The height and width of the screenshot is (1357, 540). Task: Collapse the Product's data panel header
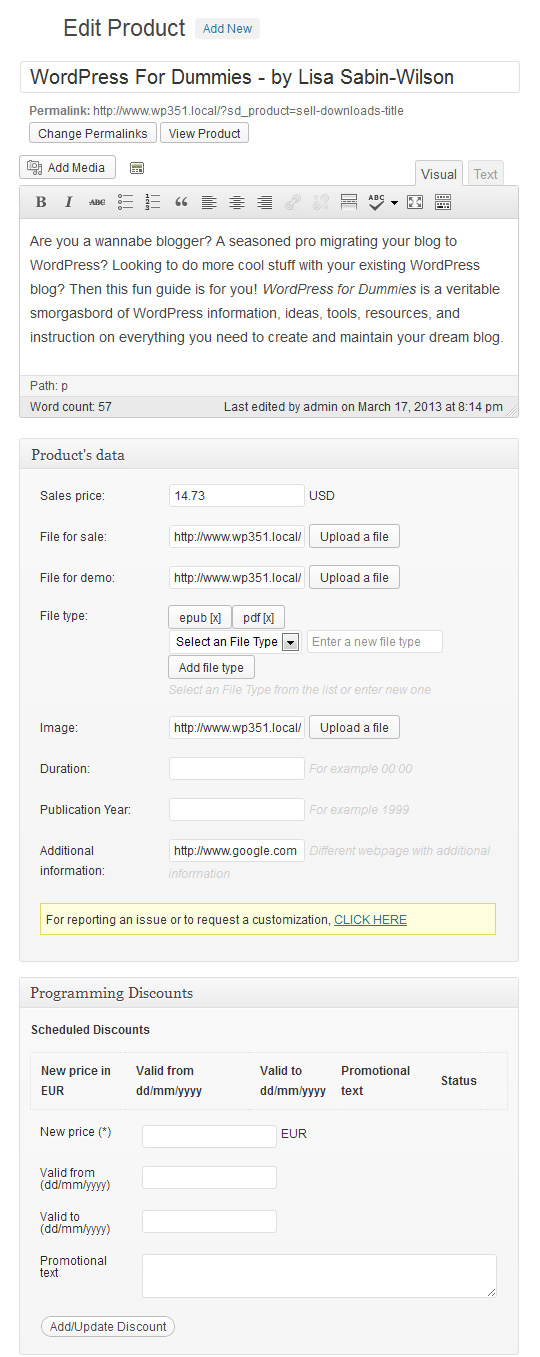pyautogui.click(x=269, y=454)
